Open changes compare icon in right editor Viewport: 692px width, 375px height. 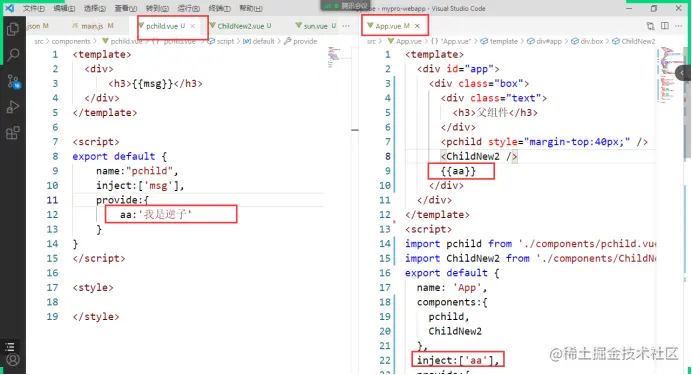(651, 26)
